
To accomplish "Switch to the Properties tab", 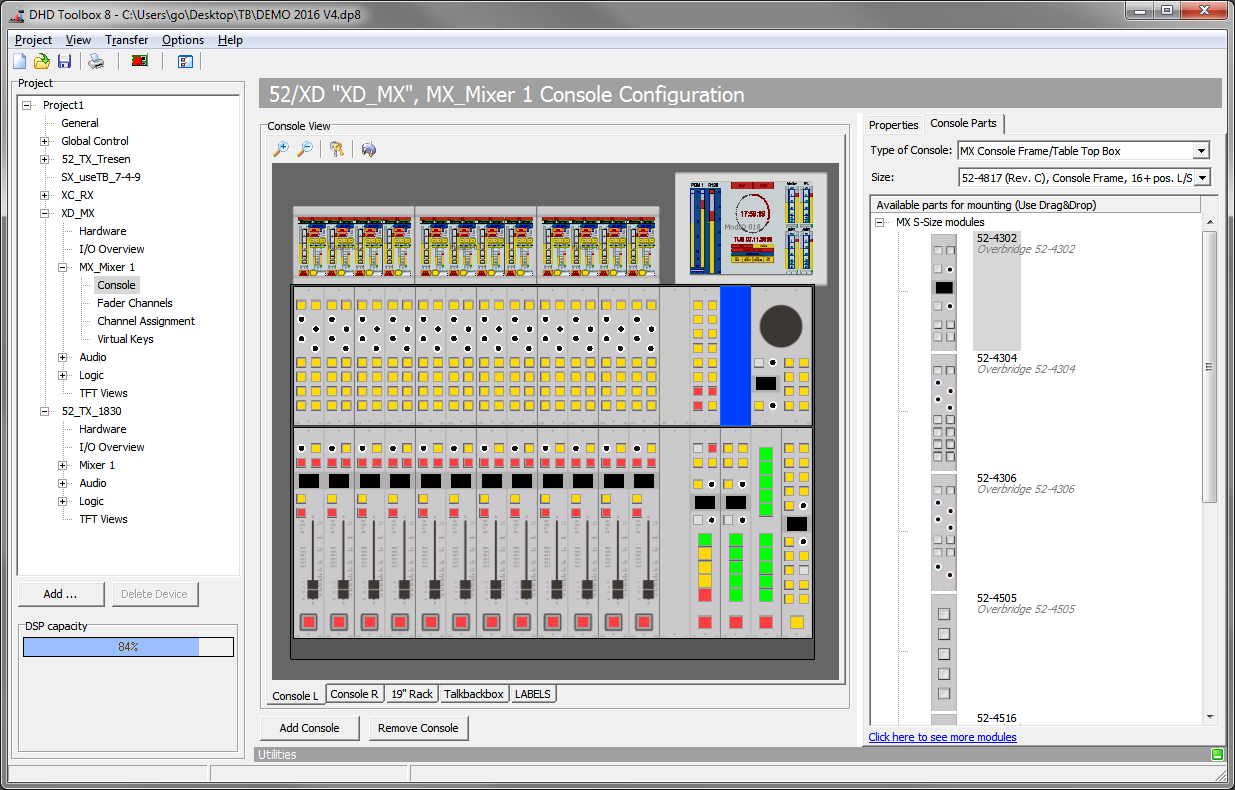I will click(893, 124).
